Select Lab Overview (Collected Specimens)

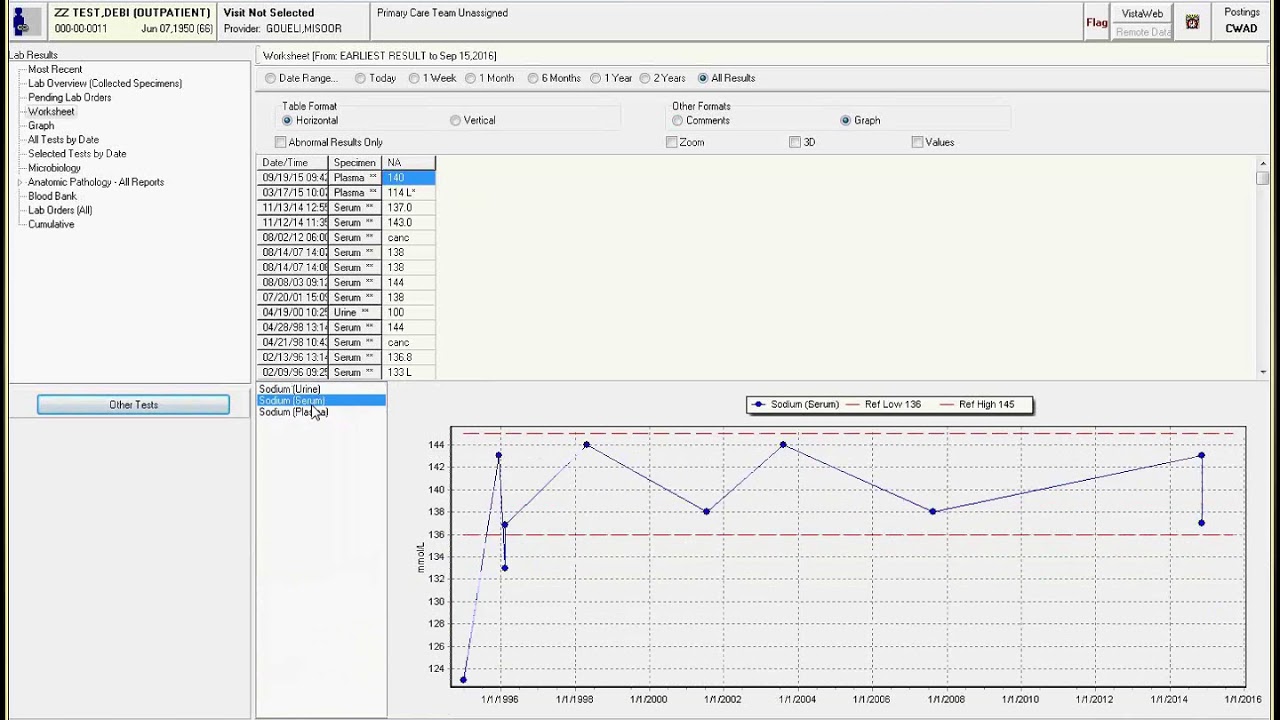point(105,84)
